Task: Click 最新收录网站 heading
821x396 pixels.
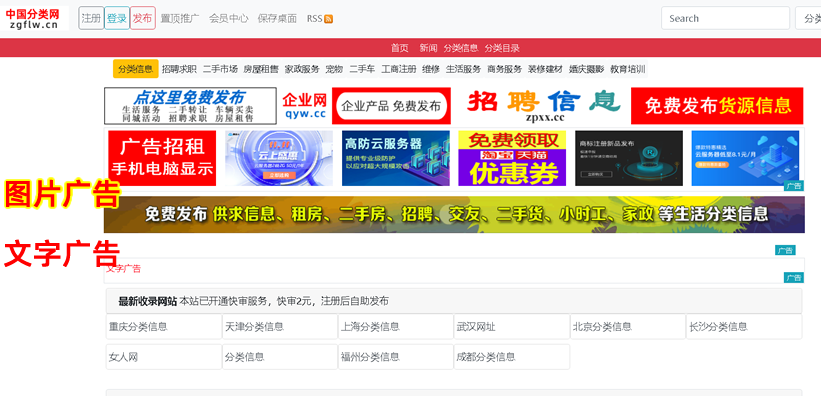Action: (148, 301)
